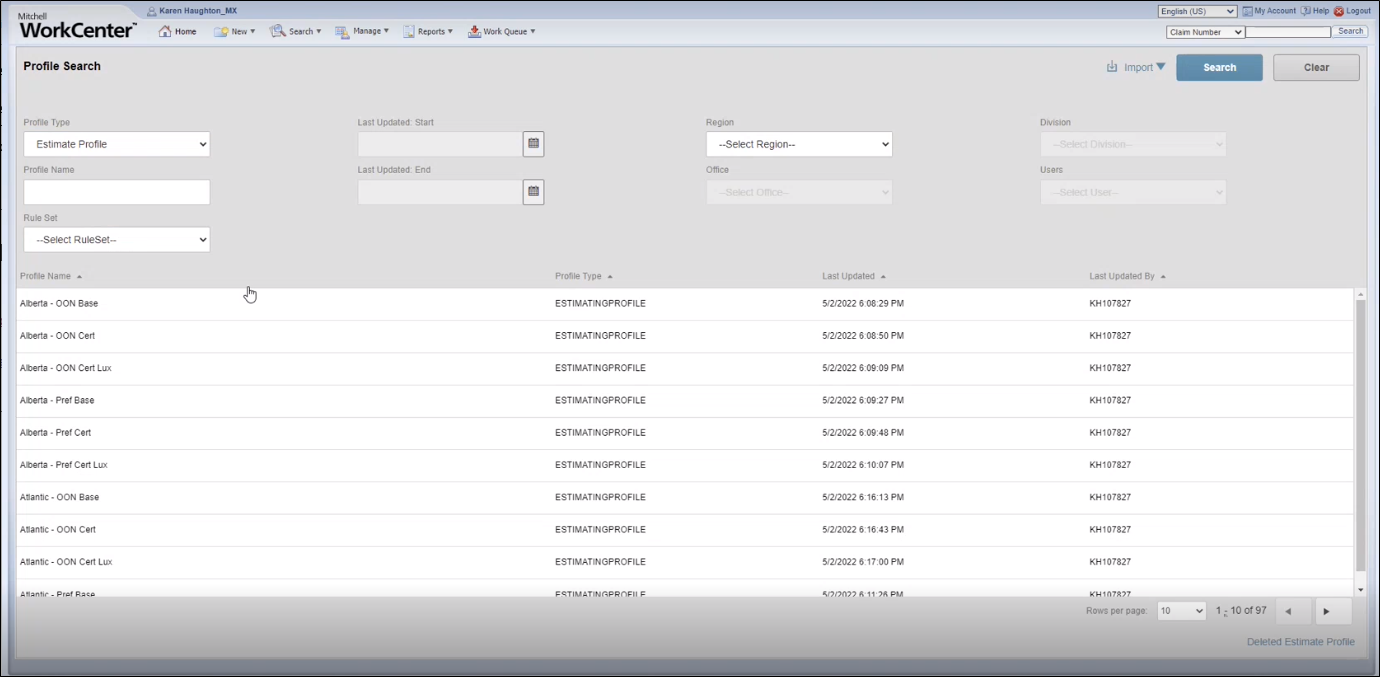Open the Select Region dropdown

tap(799, 144)
